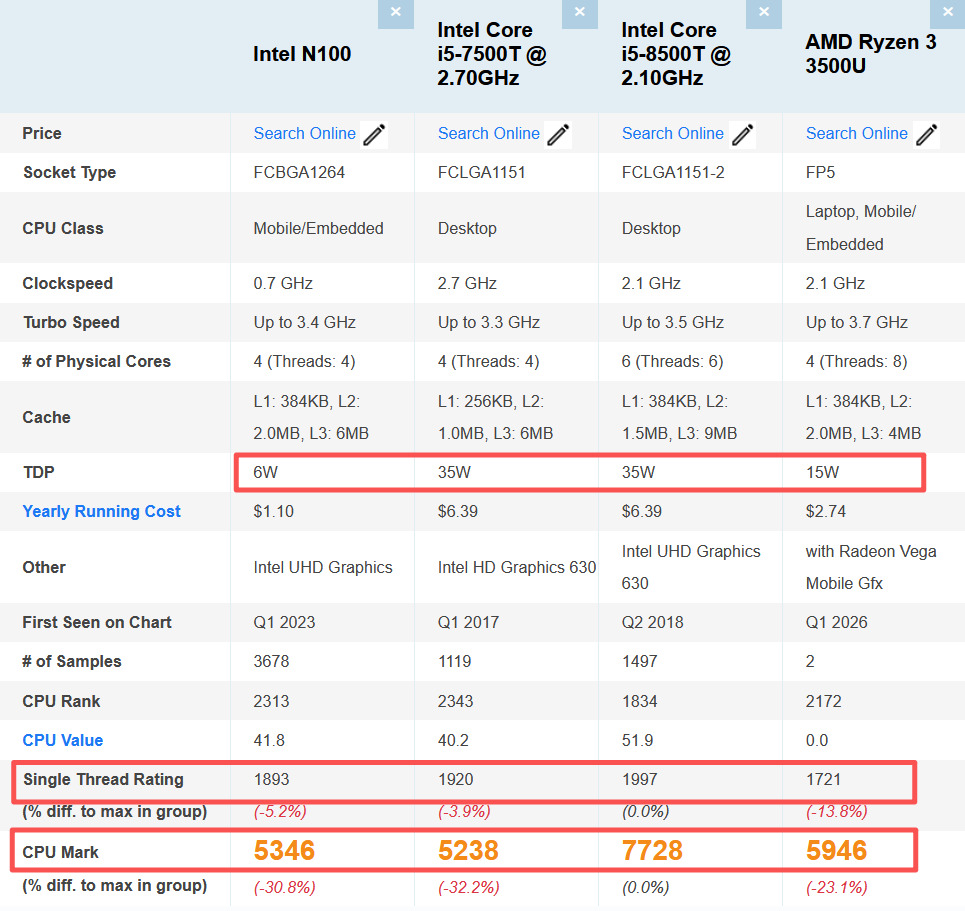Click the FP5 socket type cell
Image resolution: width=965 pixels, height=911 pixels.
(x=820, y=172)
